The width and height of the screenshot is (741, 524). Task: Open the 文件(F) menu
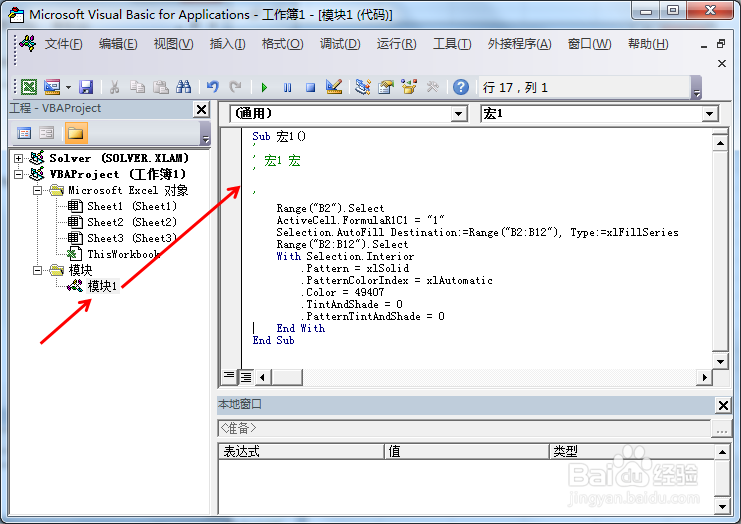(x=63, y=44)
